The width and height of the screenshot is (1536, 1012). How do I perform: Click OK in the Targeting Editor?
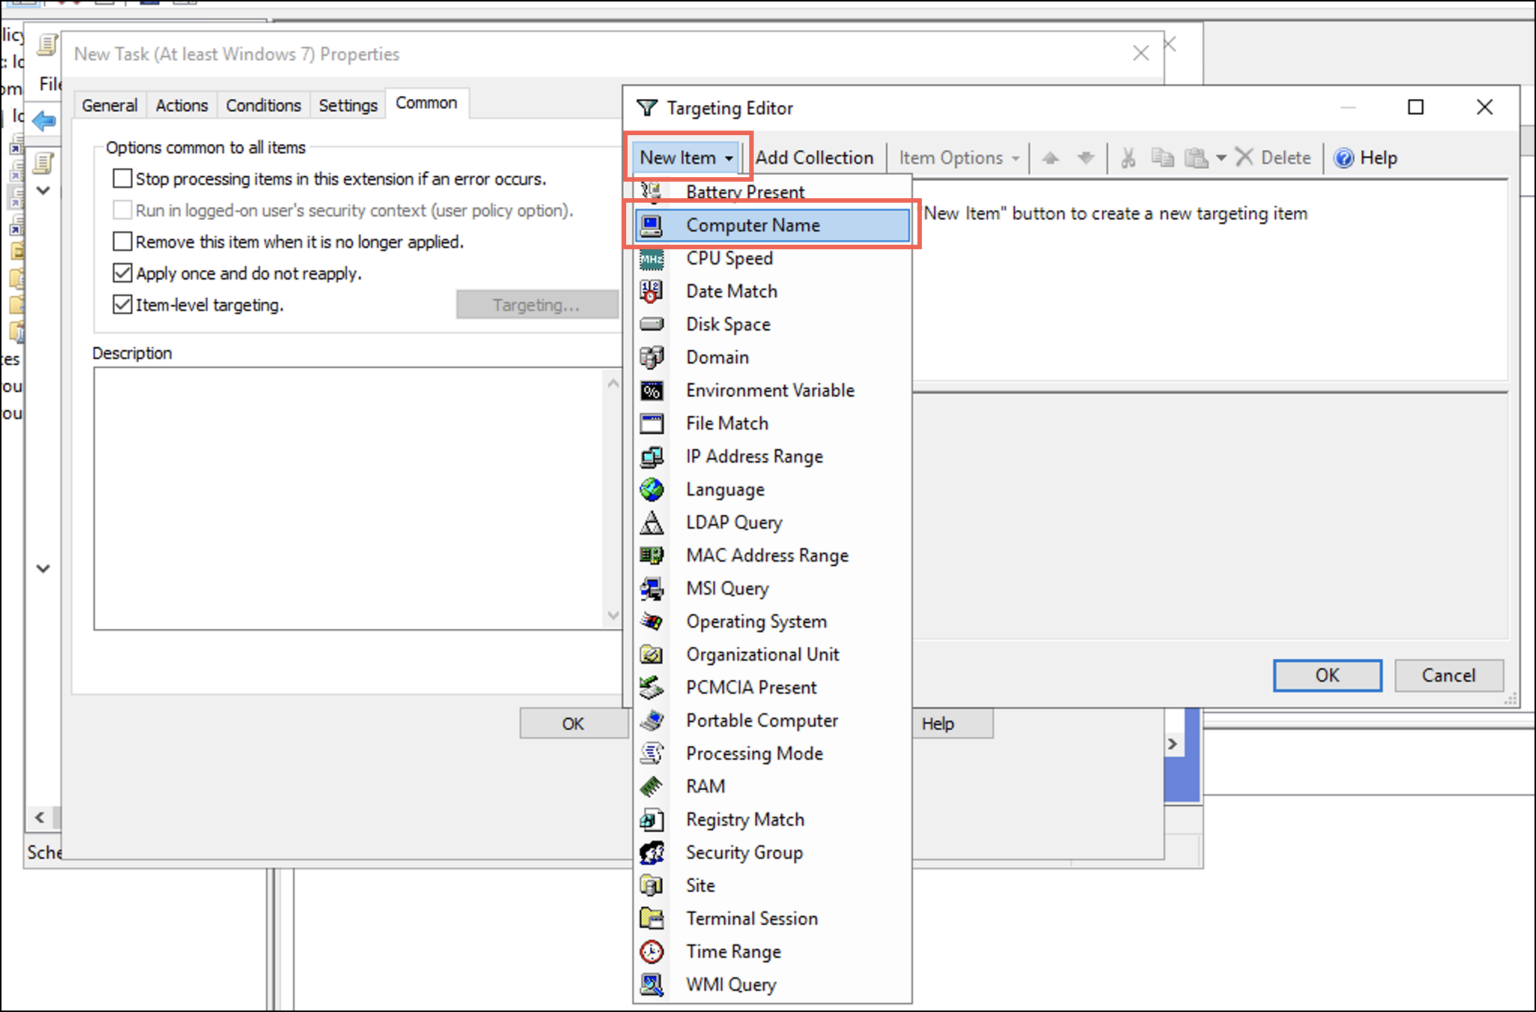(1326, 675)
